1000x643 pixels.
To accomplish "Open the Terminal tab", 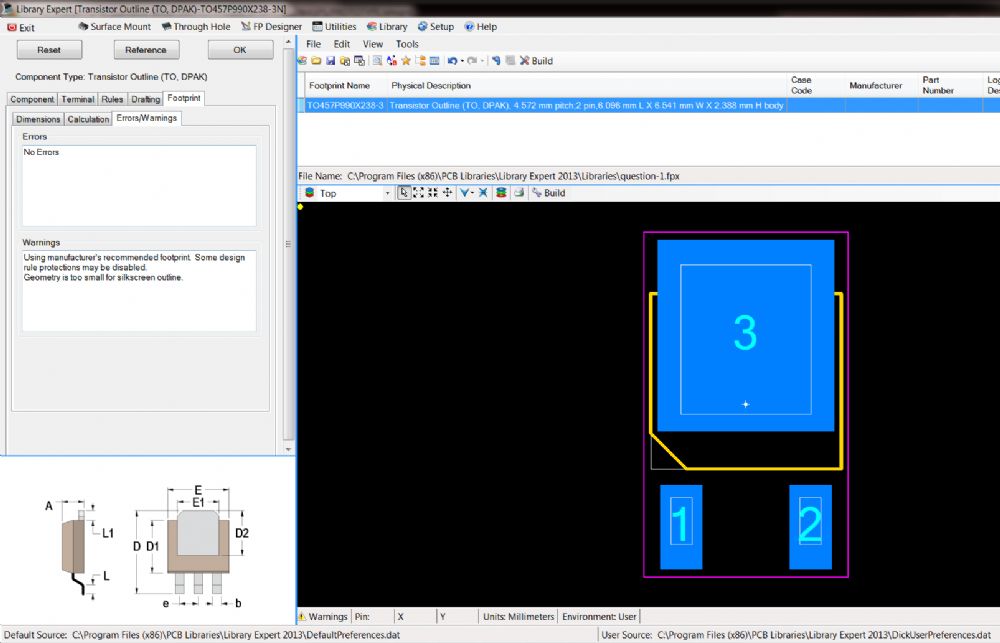I will coord(78,99).
